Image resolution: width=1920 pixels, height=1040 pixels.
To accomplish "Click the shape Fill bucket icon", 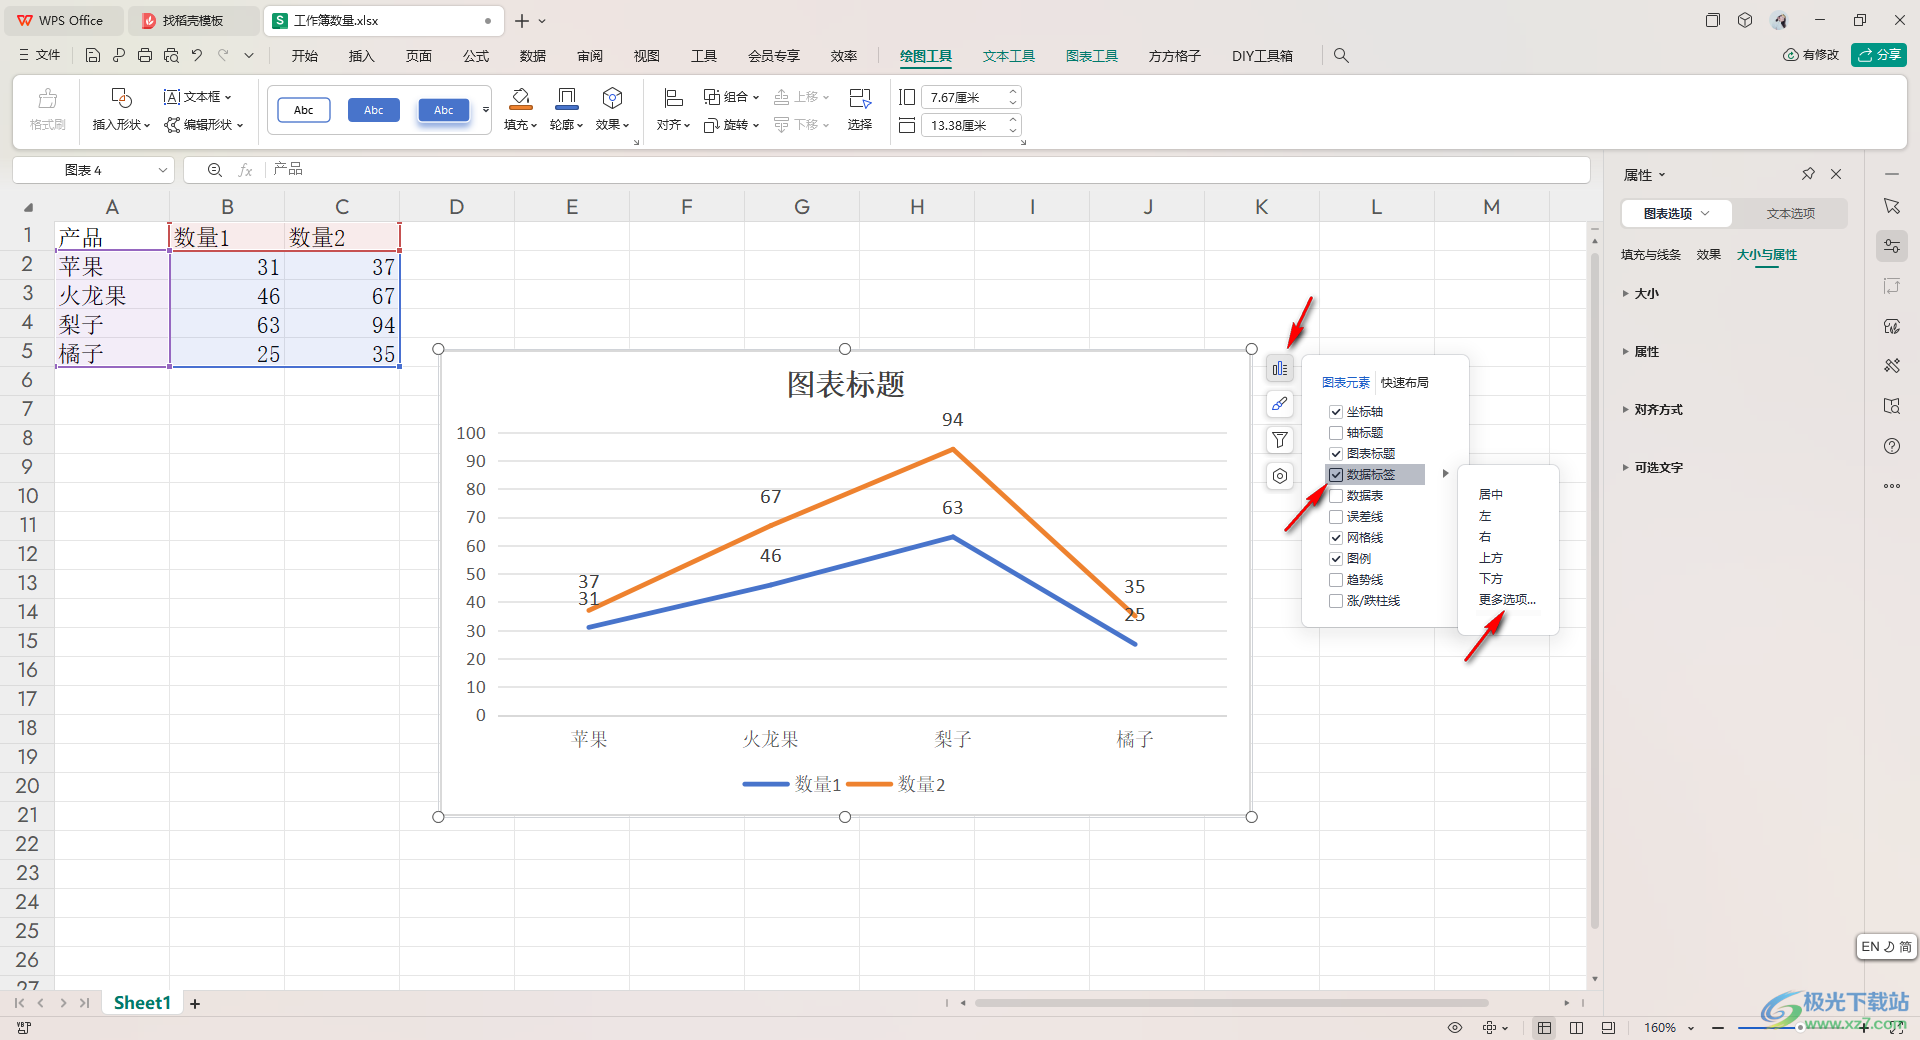I will [521, 98].
